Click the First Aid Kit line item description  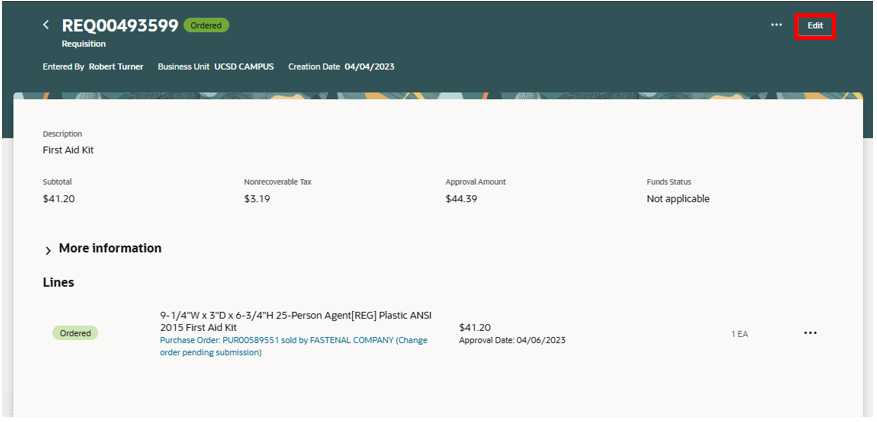click(x=296, y=321)
